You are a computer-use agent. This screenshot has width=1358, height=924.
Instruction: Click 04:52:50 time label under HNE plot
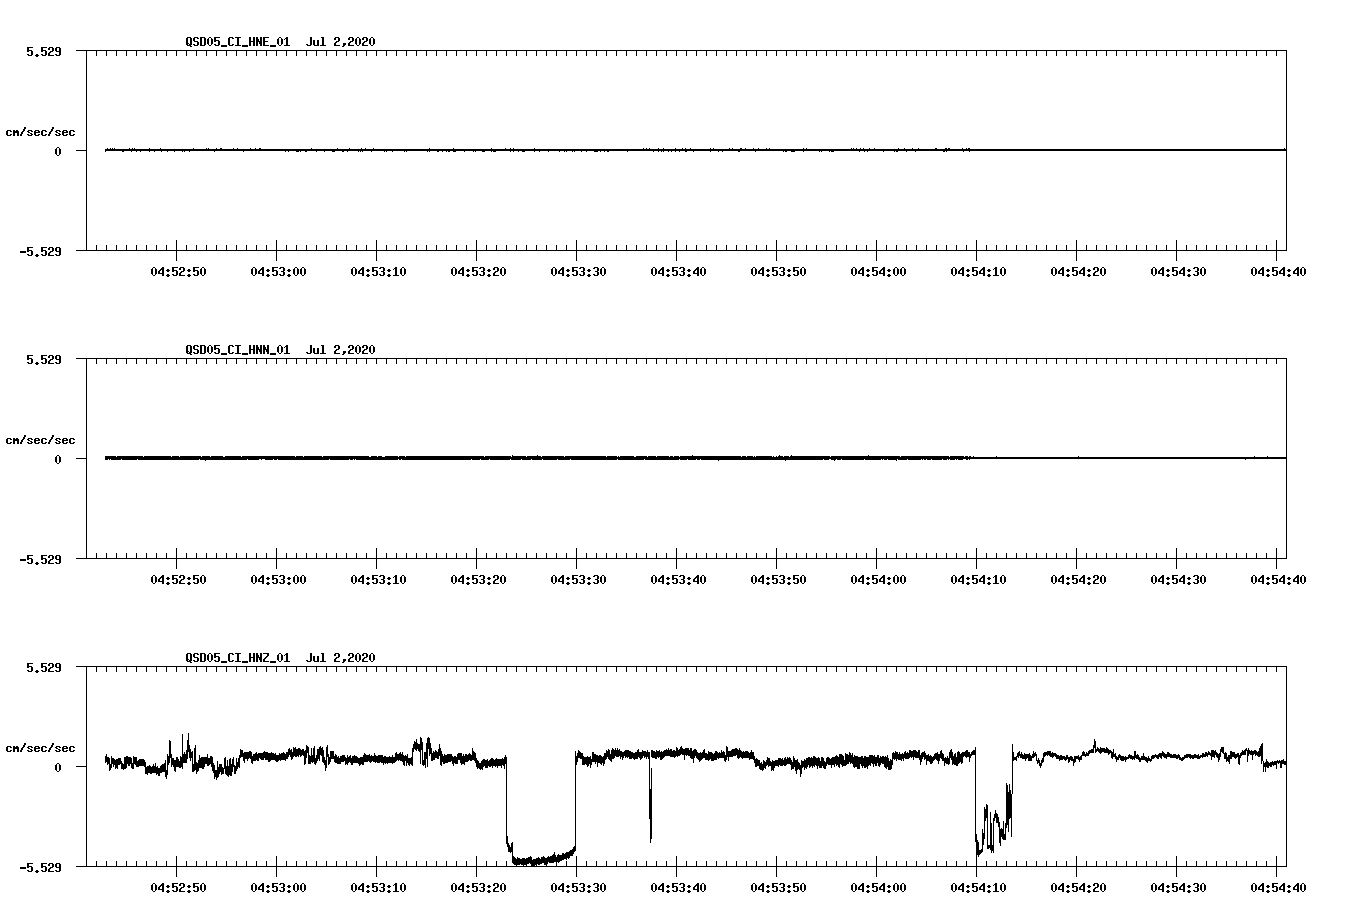coord(178,271)
